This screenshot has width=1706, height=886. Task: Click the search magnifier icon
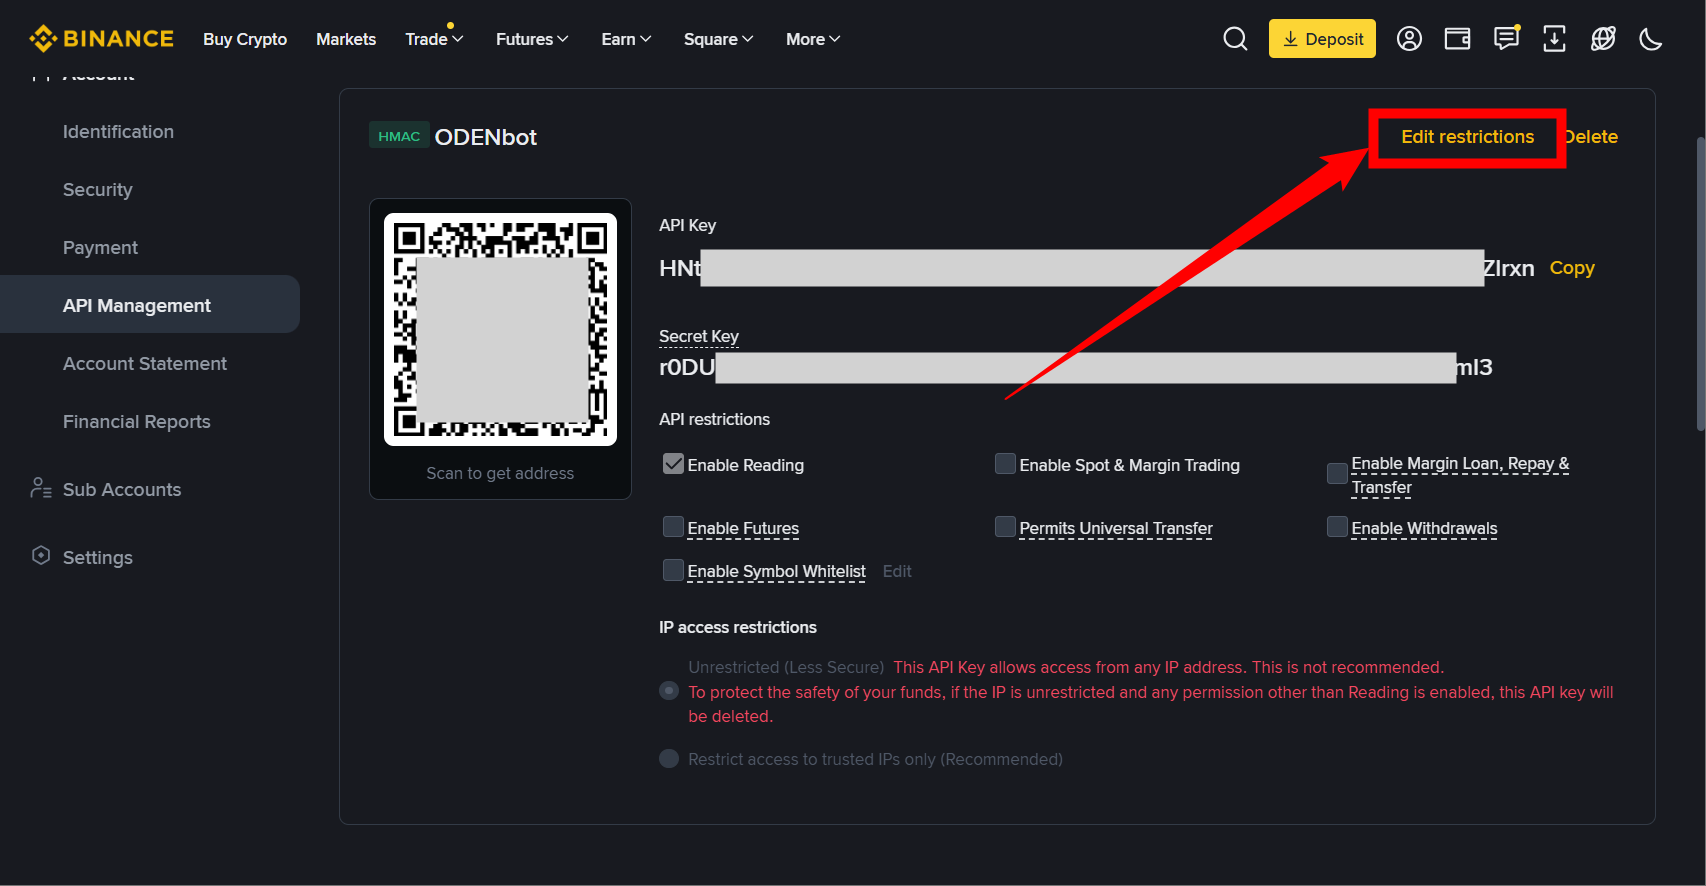(x=1235, y=39)
